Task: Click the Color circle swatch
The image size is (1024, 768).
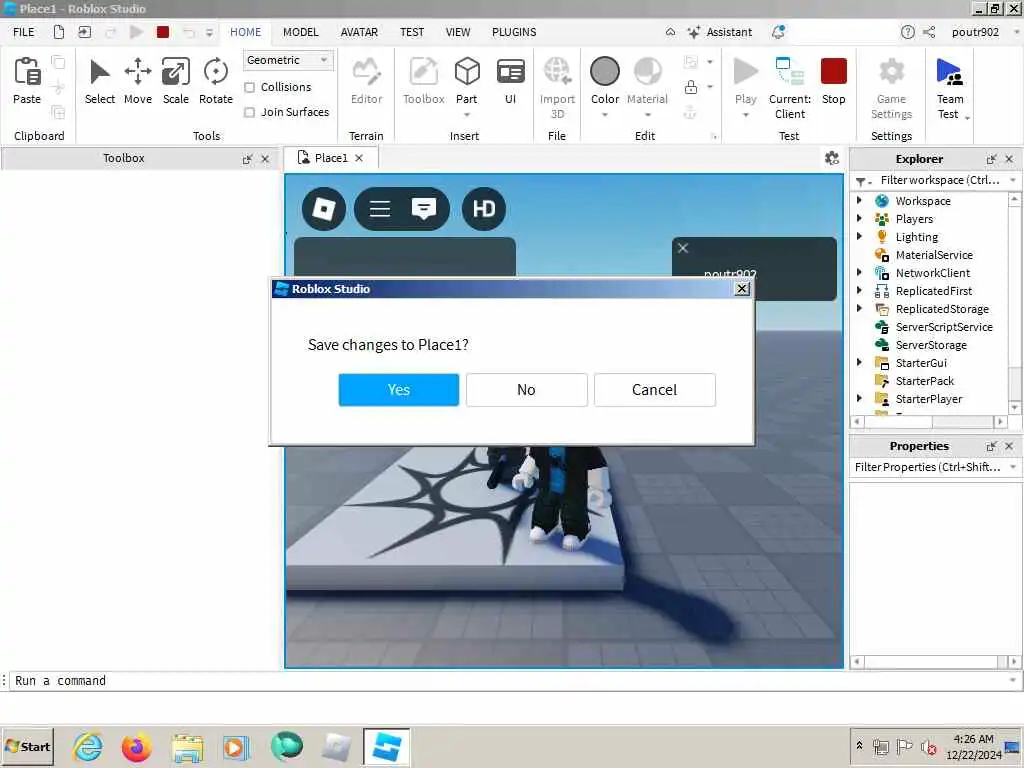Action: click(605, 71)
